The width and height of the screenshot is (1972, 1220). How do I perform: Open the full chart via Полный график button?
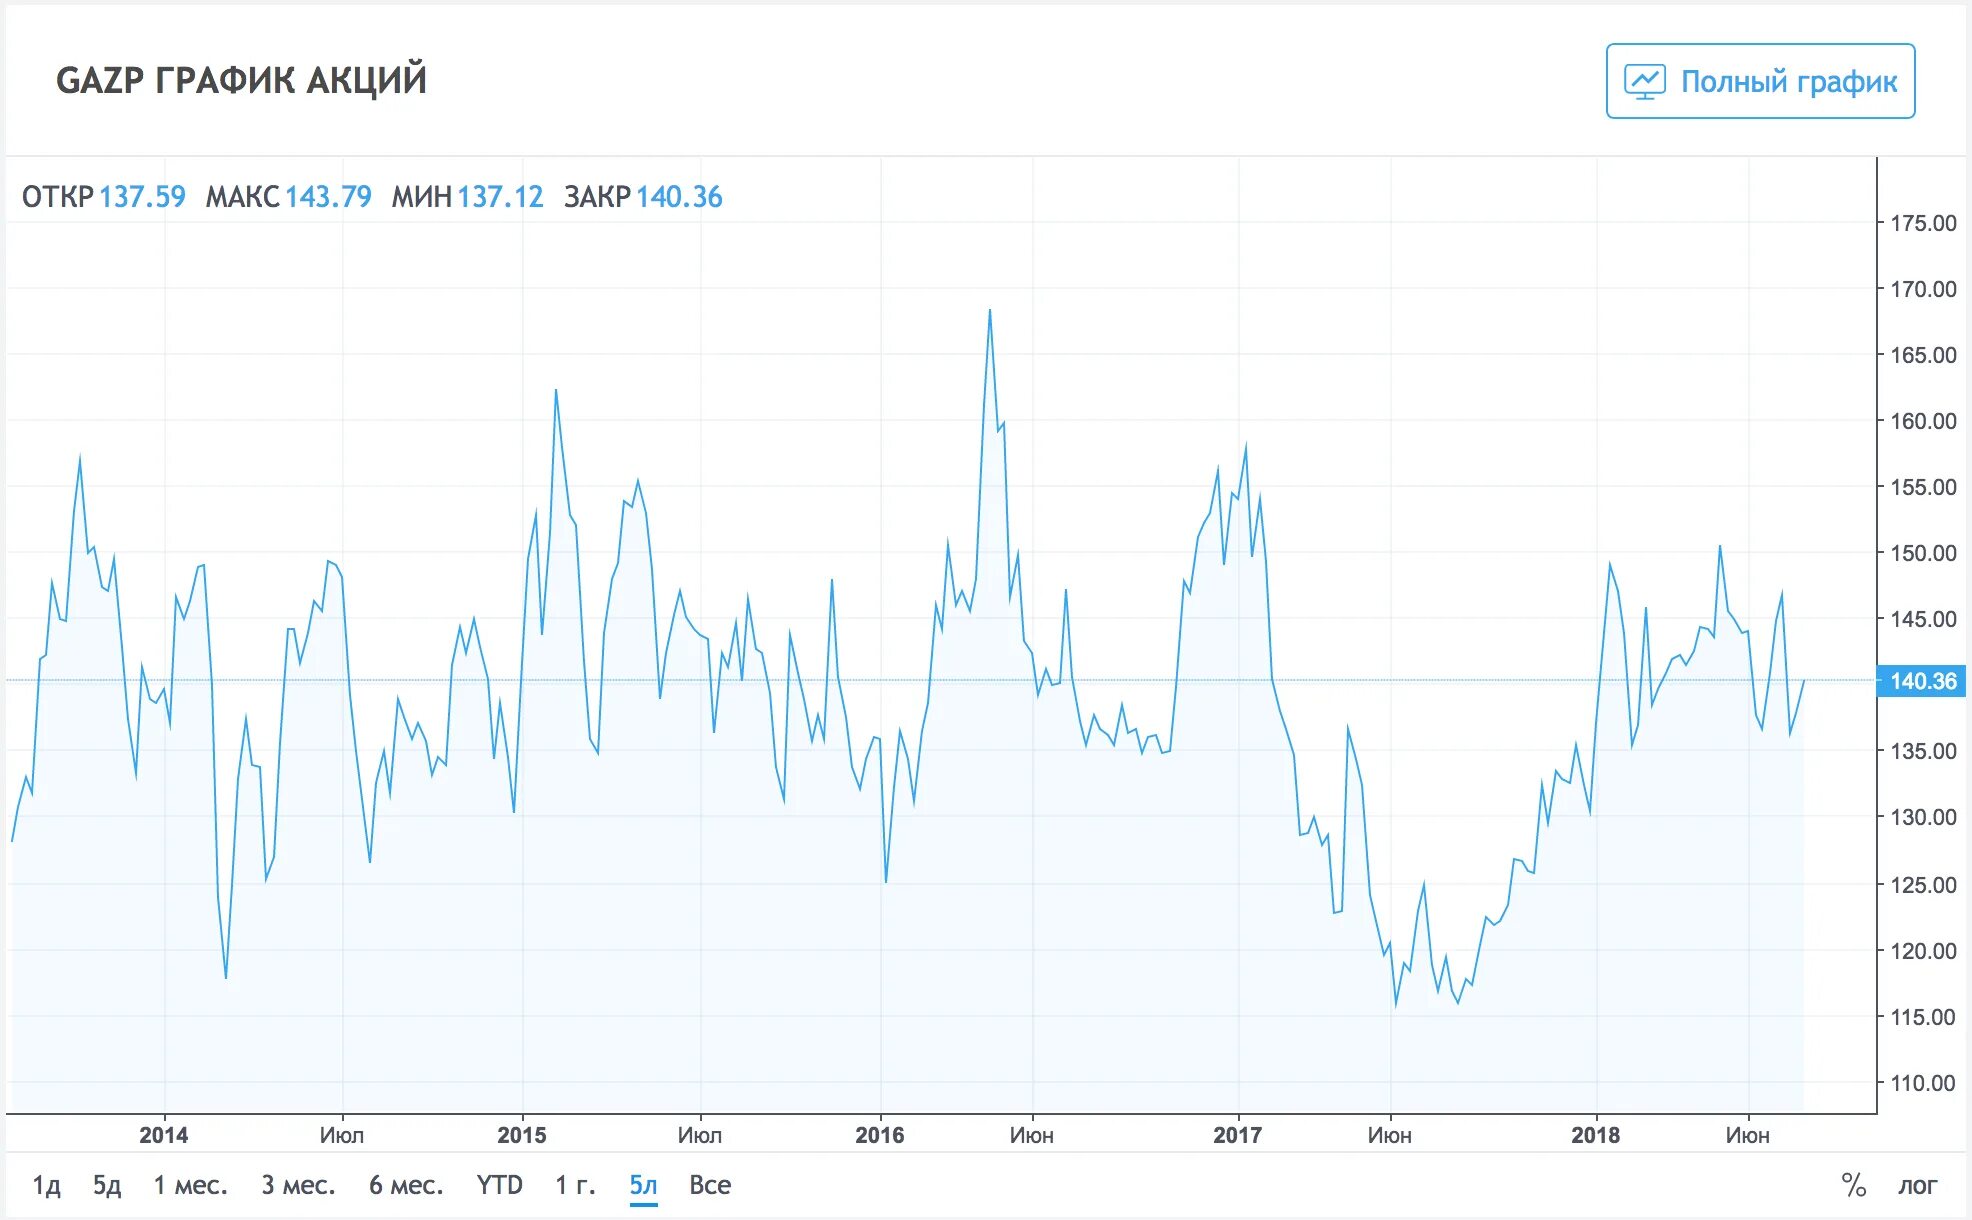(x=1760, y=81)
